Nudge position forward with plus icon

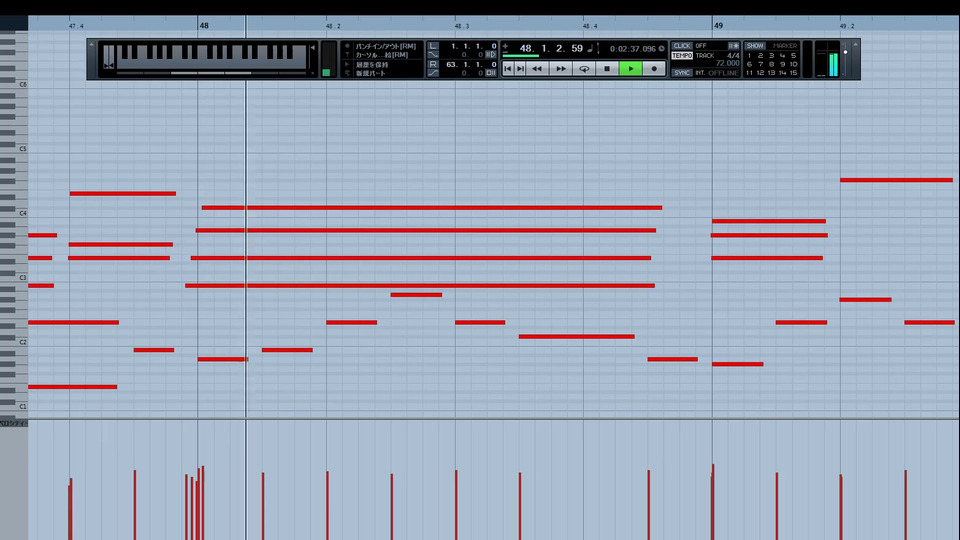[505, 46]
